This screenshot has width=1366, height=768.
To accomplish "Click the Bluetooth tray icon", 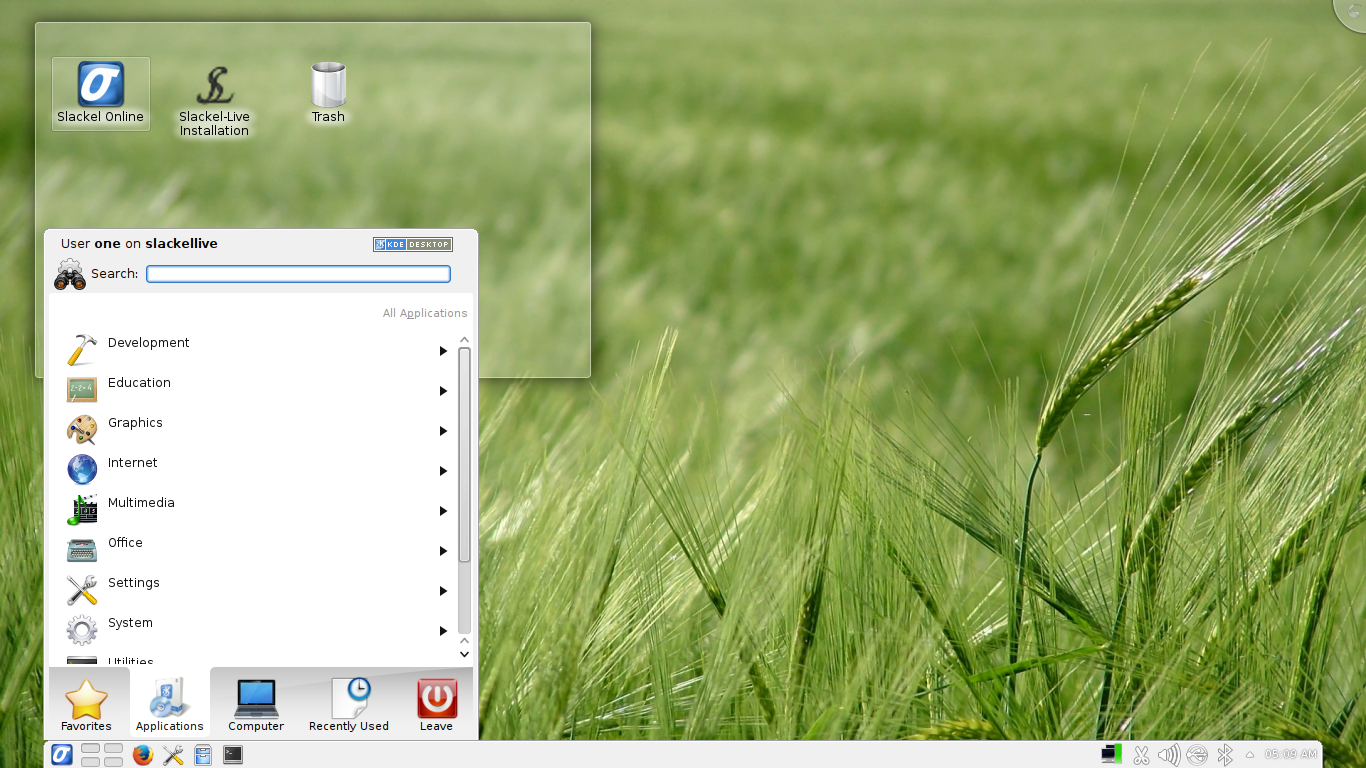I will pos(1225,754).
